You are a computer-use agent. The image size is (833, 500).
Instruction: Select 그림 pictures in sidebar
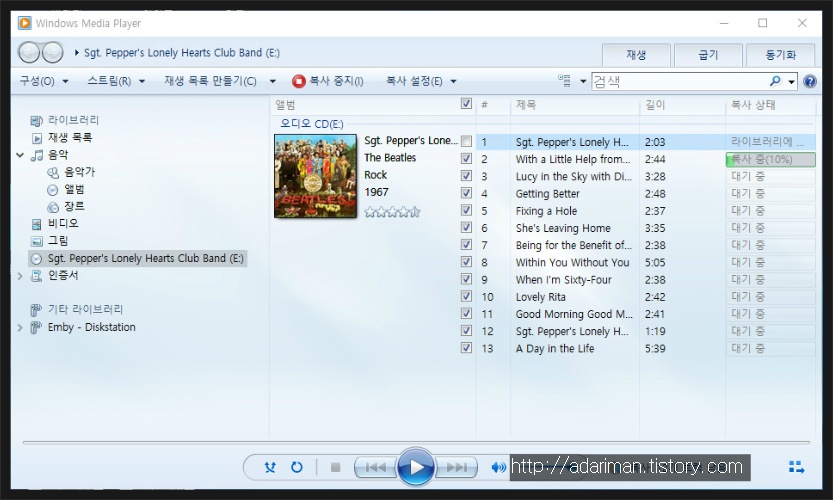click(57, 241)
